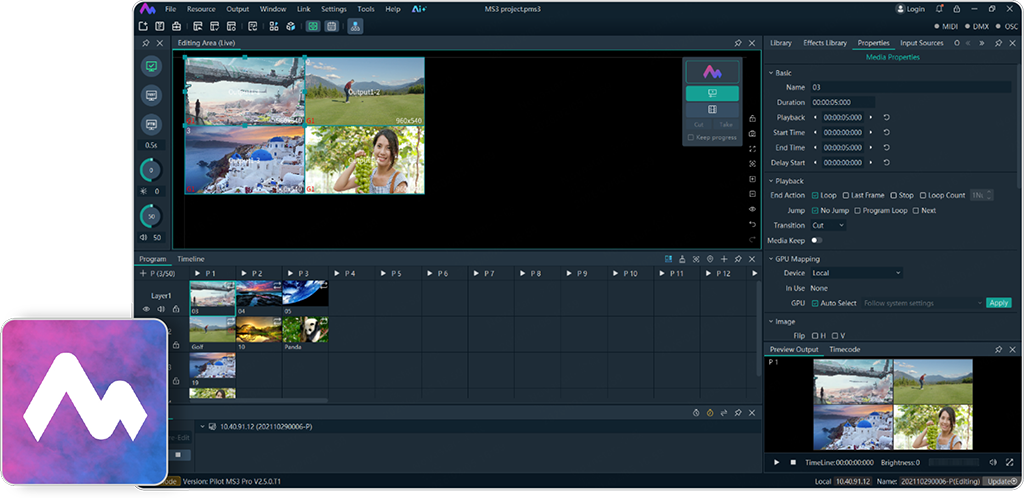Click the new project icon in toolbar
Viewport: 1024px width, 498px height.
[x=144, y=26]
